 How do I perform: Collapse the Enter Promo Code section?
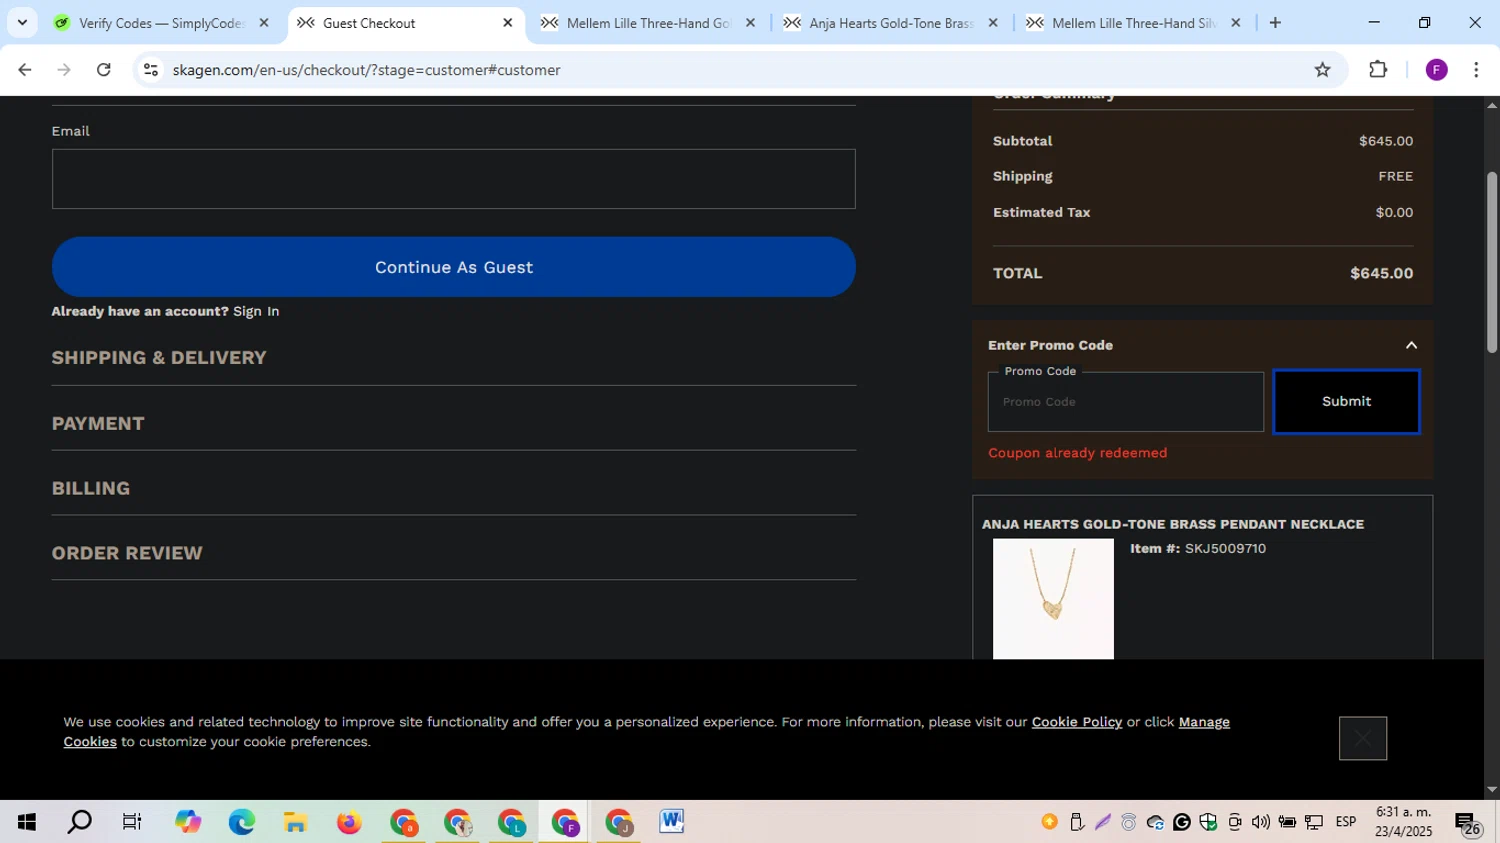1411,345
